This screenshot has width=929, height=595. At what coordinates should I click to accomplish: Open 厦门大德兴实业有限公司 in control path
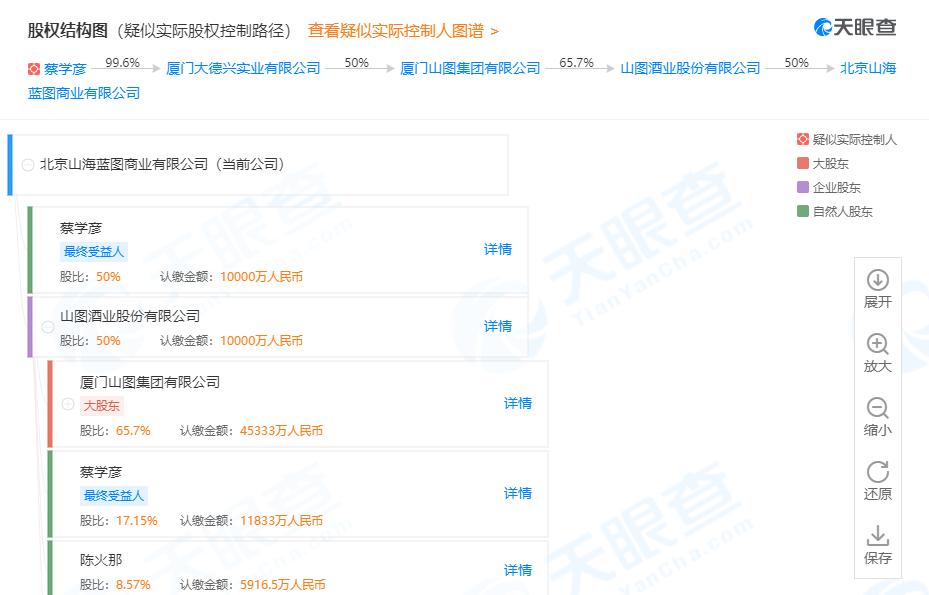coord(243,69)
